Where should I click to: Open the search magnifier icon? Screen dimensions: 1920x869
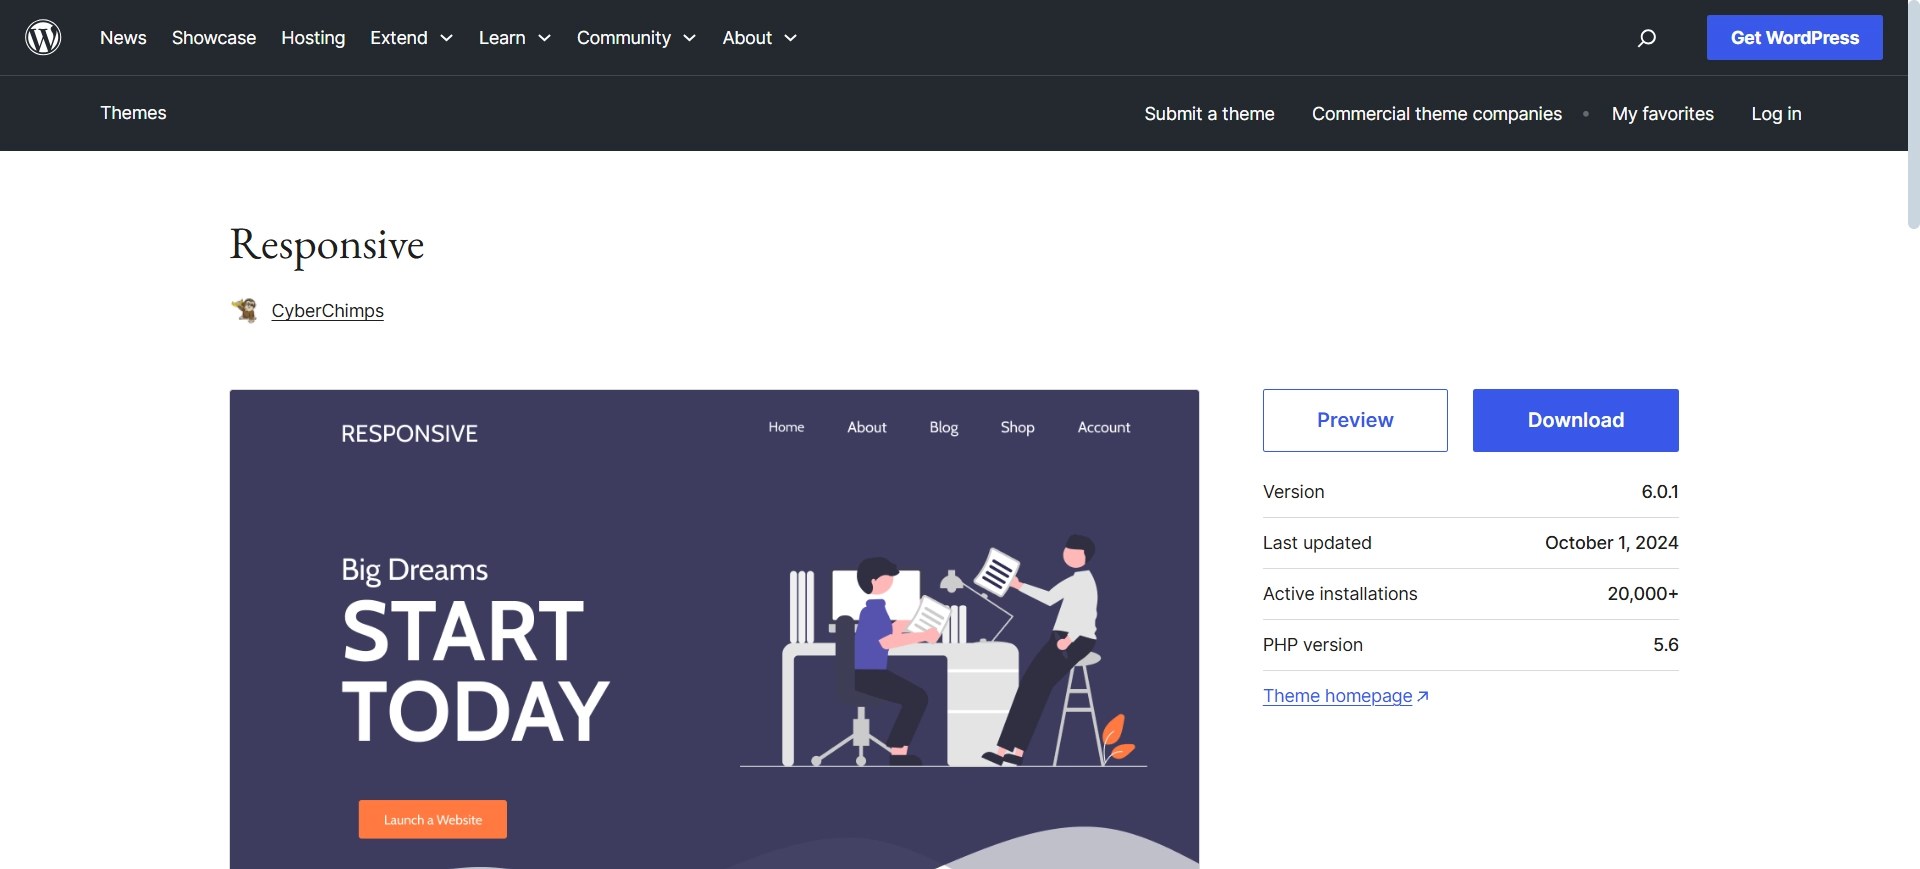pos(1646,38)
